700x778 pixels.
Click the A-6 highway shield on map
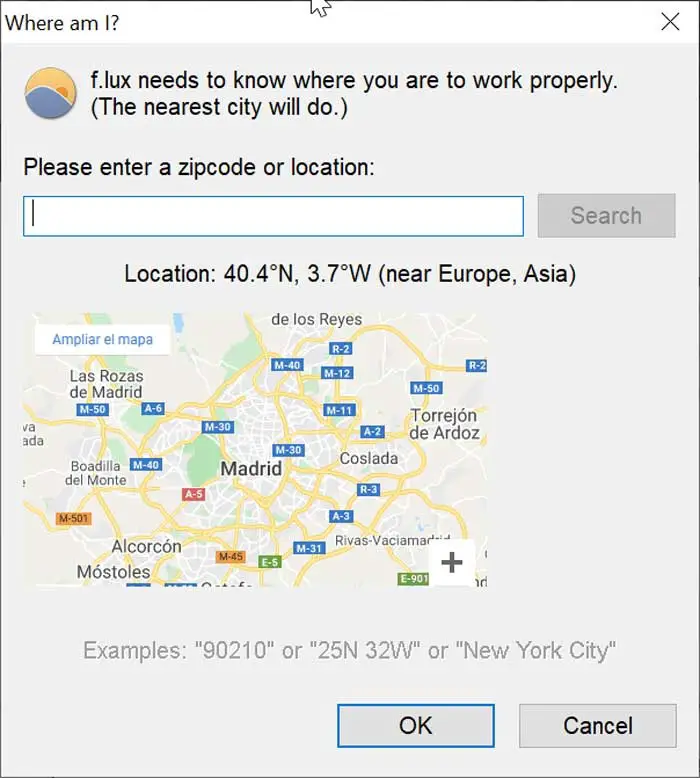[x=153, y=408]
